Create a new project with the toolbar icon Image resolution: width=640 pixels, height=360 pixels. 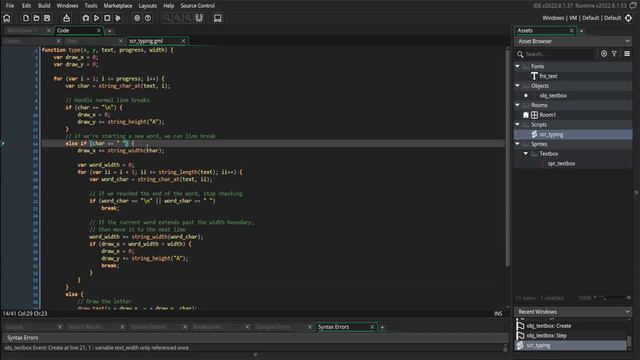pyautogui.click(x=26, y=18)
